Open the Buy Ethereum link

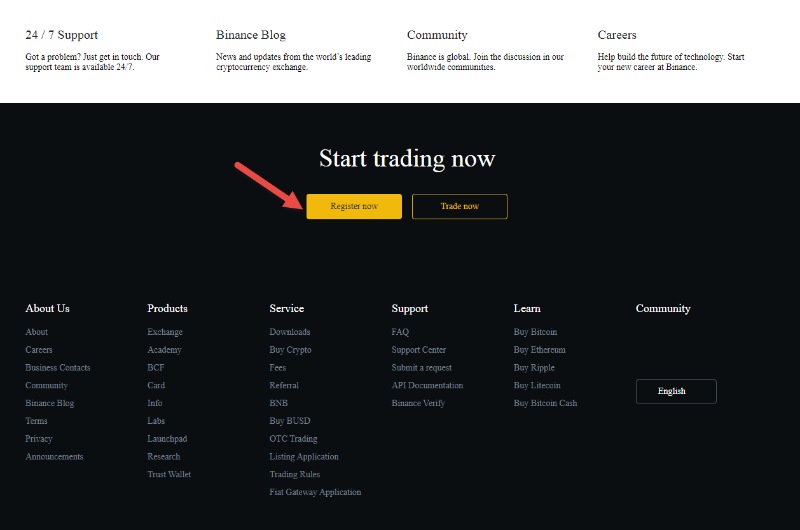[x=540, y=350]
